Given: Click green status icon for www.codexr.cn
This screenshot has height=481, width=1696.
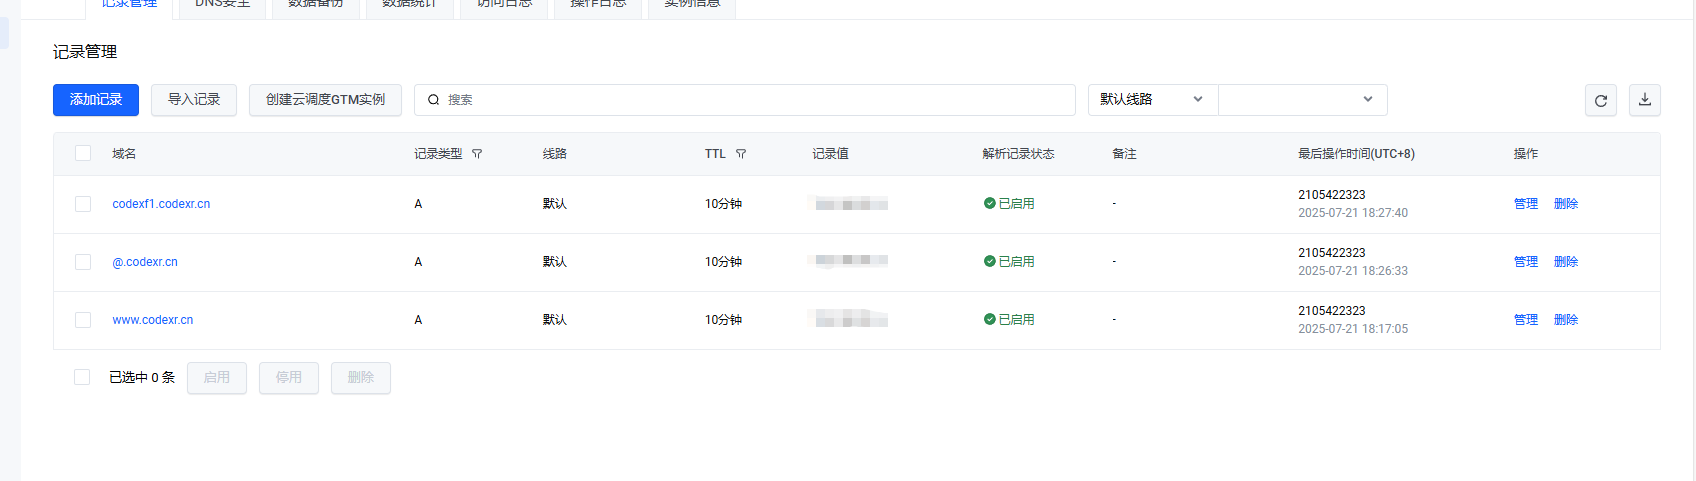Looking at the screenshot, I should tap(990, 319).
